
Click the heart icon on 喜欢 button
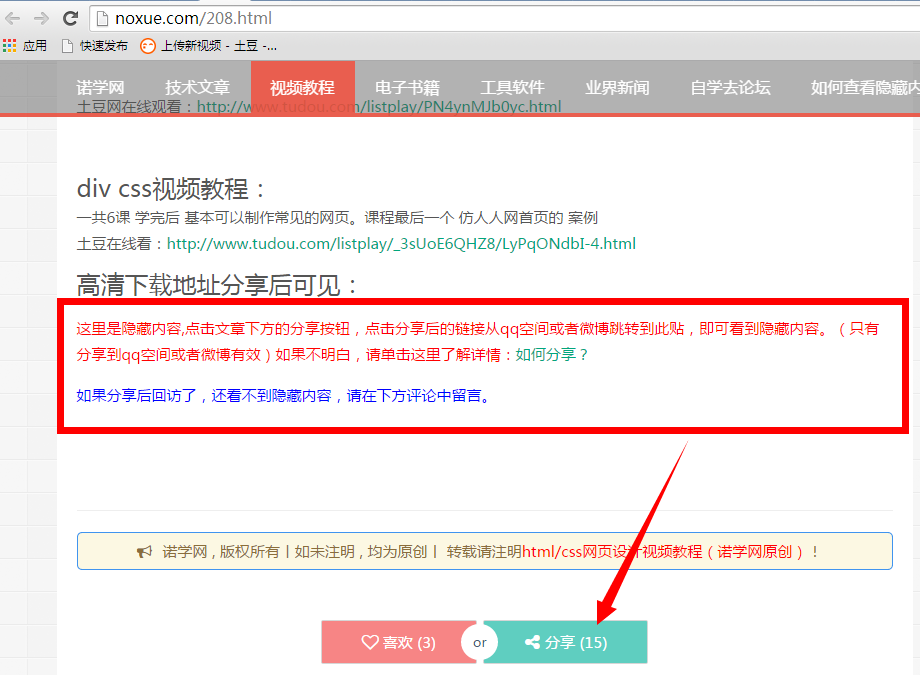(x=370, y=642)
